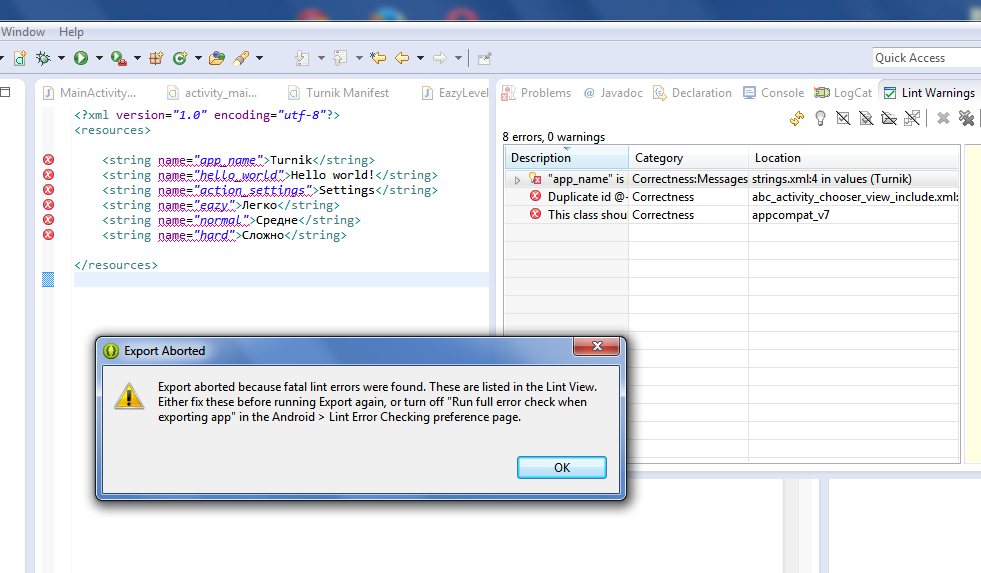This screenshot has width=981, height=573.
Task: Click the error marker beside hello_world line
Action: tap(48, 175)
